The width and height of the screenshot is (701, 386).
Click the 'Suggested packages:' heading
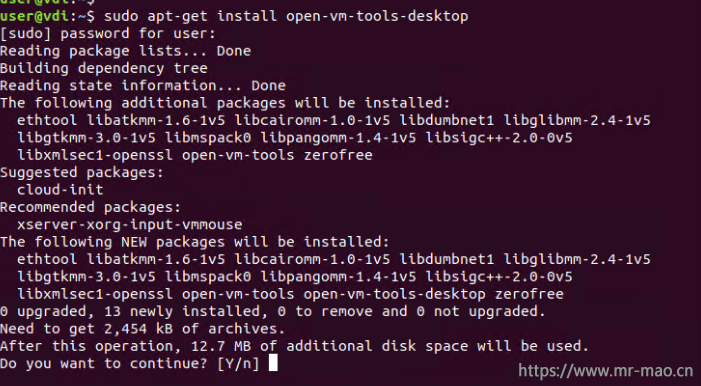click(82, 173)
